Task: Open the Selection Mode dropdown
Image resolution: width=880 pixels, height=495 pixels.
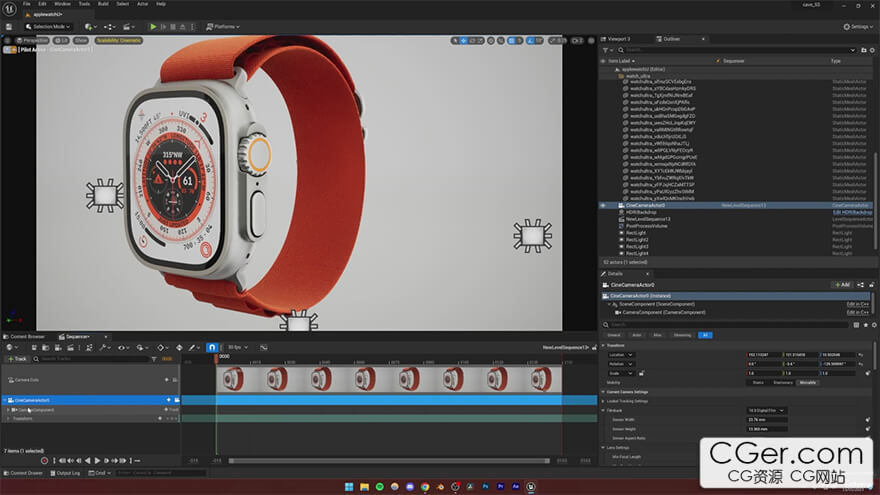Action: 48,26
